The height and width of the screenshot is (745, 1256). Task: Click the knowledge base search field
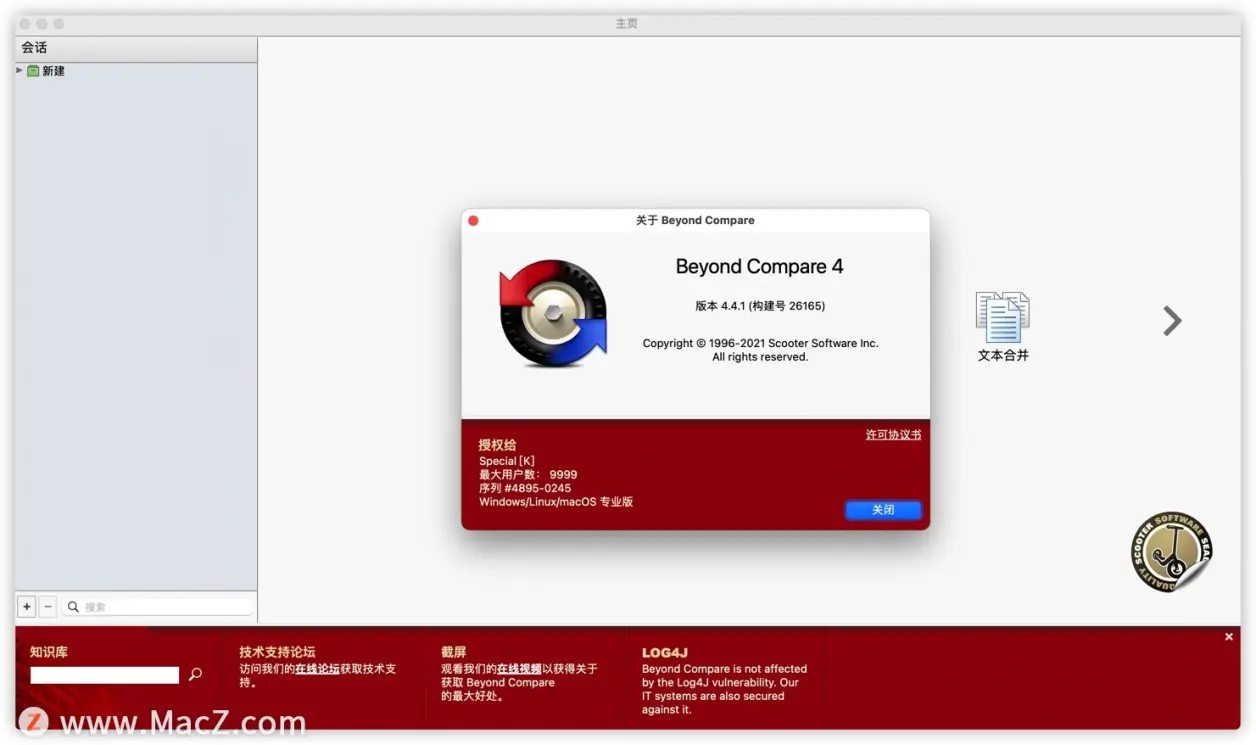[104, 675]
